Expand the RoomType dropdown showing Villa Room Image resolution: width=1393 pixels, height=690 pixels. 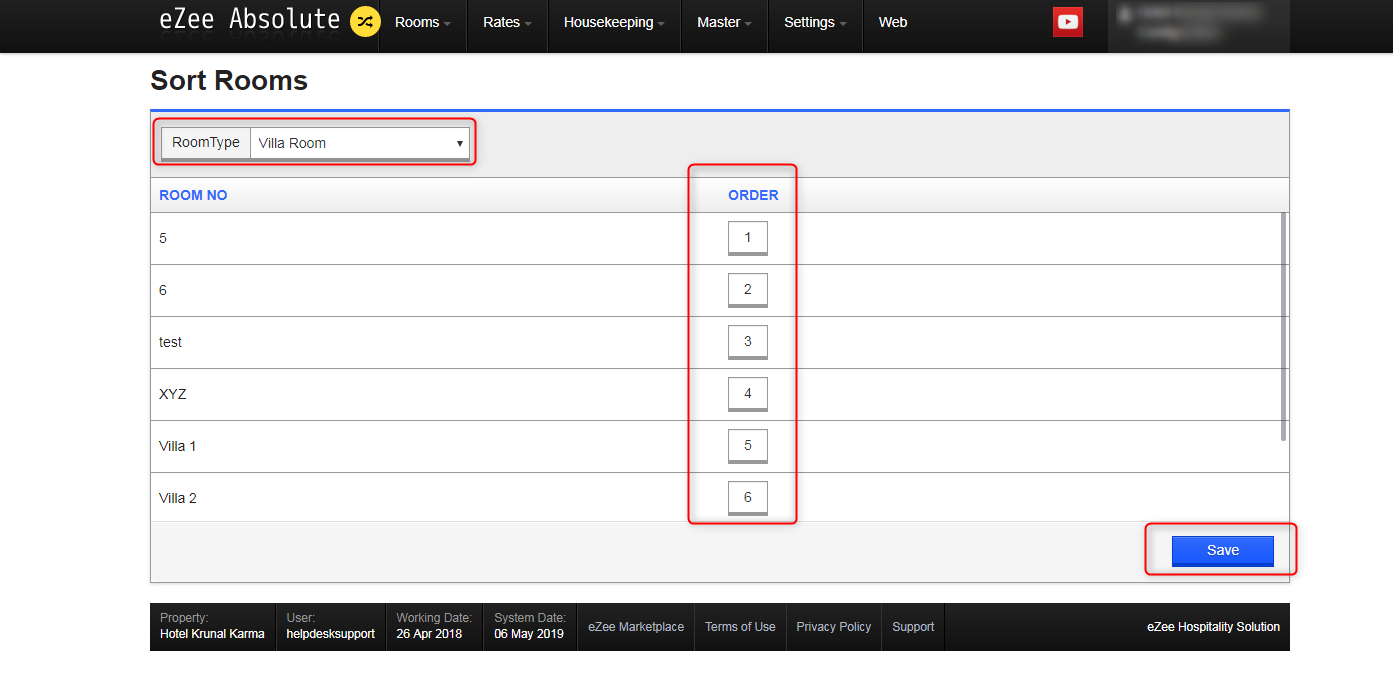[360, 143]
